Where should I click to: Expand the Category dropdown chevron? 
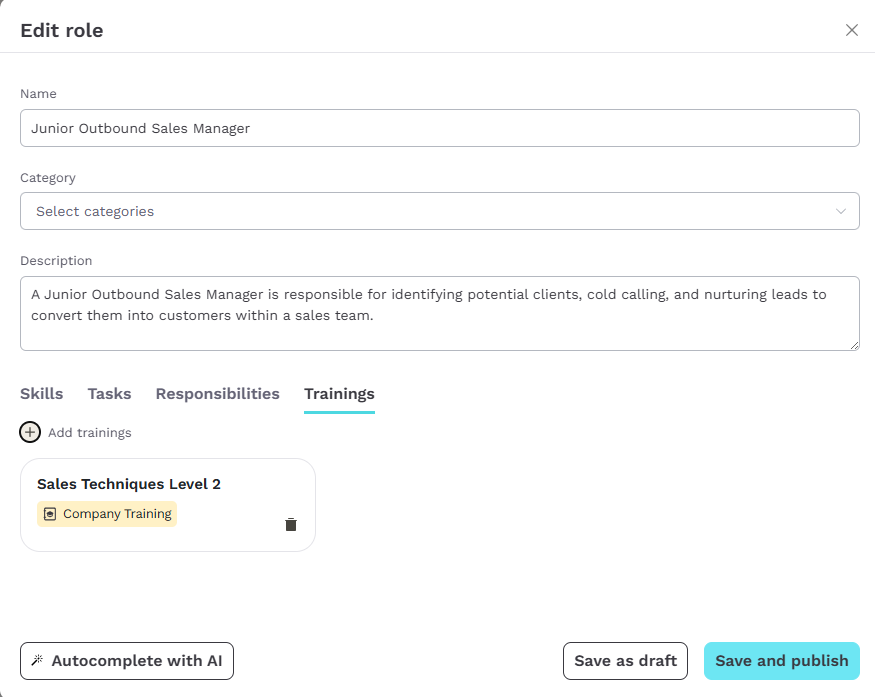[x=840, y=211]
